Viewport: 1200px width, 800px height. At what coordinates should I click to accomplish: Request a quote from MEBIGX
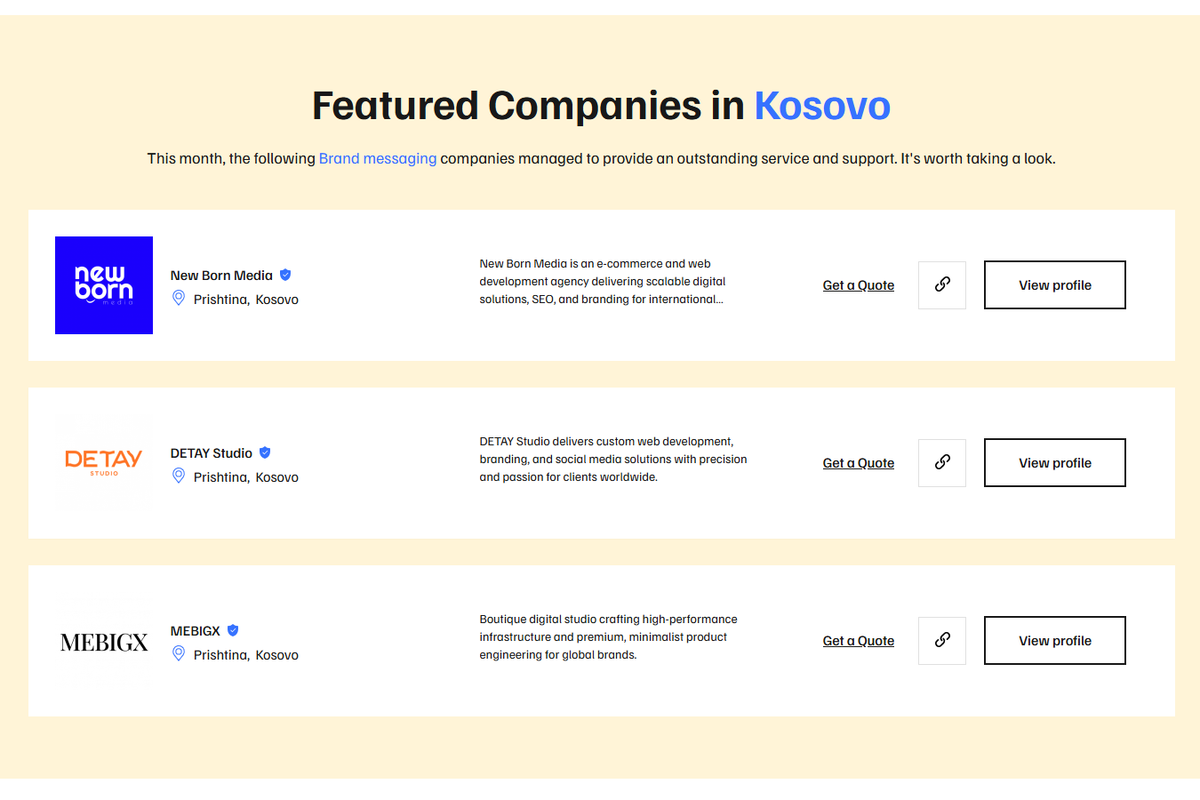tap(858, 640)
